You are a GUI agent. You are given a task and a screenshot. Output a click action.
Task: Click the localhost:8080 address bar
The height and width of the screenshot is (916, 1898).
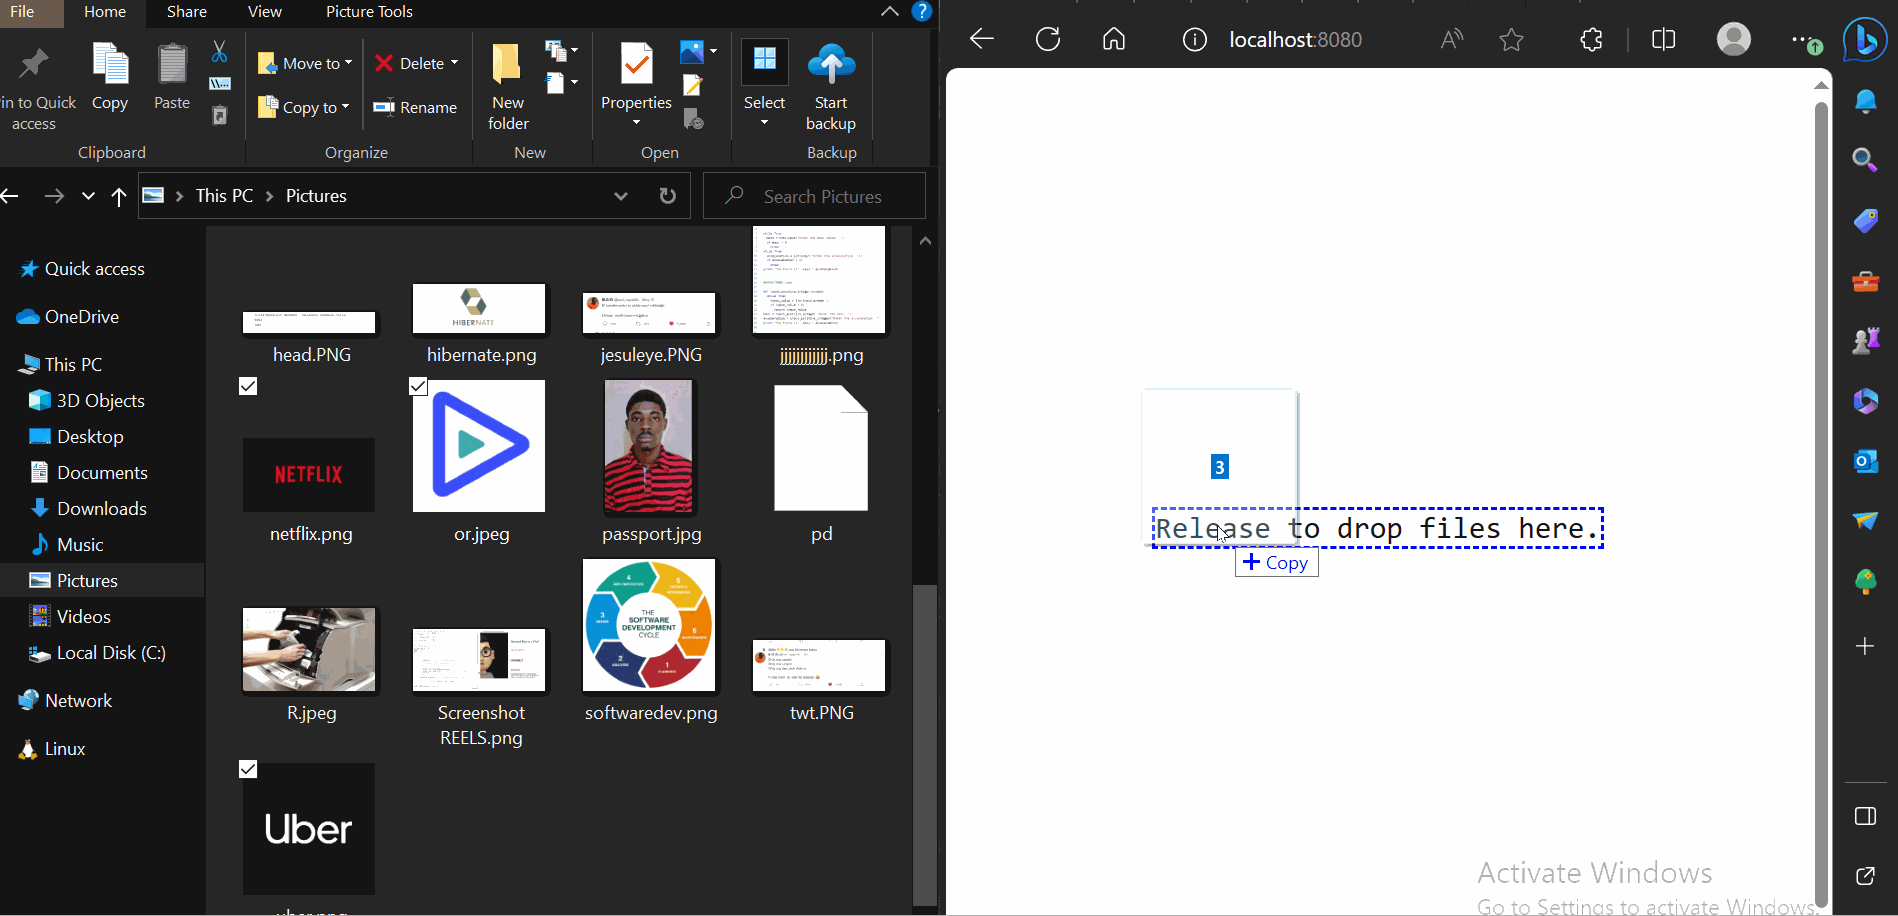1295,39
